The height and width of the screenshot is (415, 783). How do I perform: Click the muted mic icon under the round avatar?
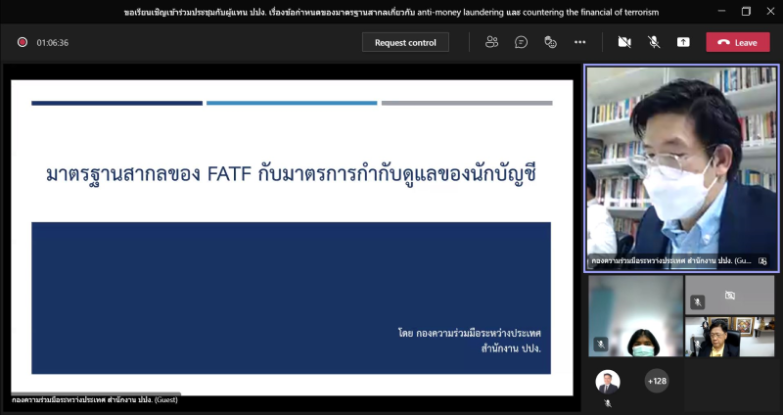pyautogui.click(x=607, y=402)
